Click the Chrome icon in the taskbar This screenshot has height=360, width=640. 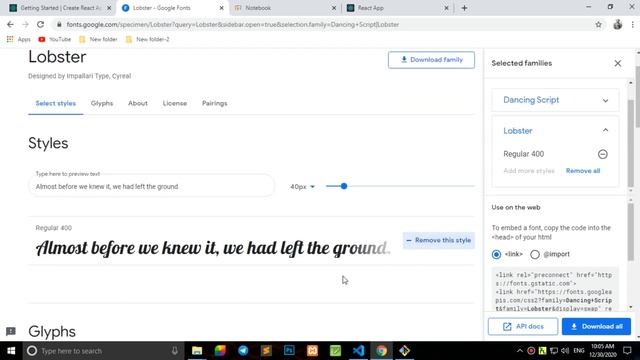(x=381, y=351)
